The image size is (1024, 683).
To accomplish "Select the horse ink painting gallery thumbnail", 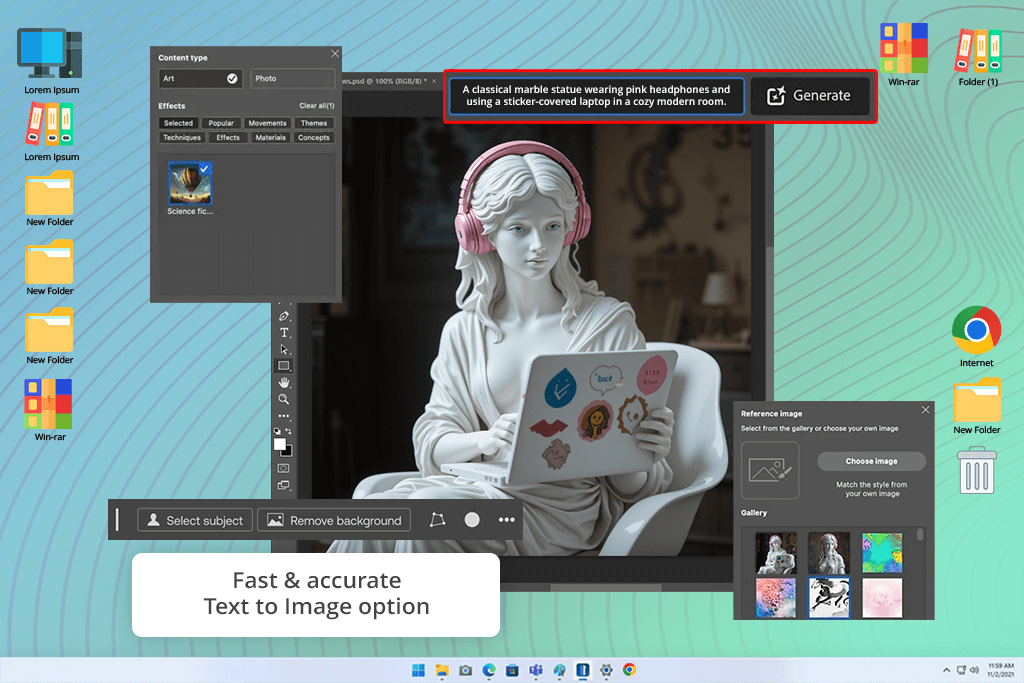I will pos(828,598).
